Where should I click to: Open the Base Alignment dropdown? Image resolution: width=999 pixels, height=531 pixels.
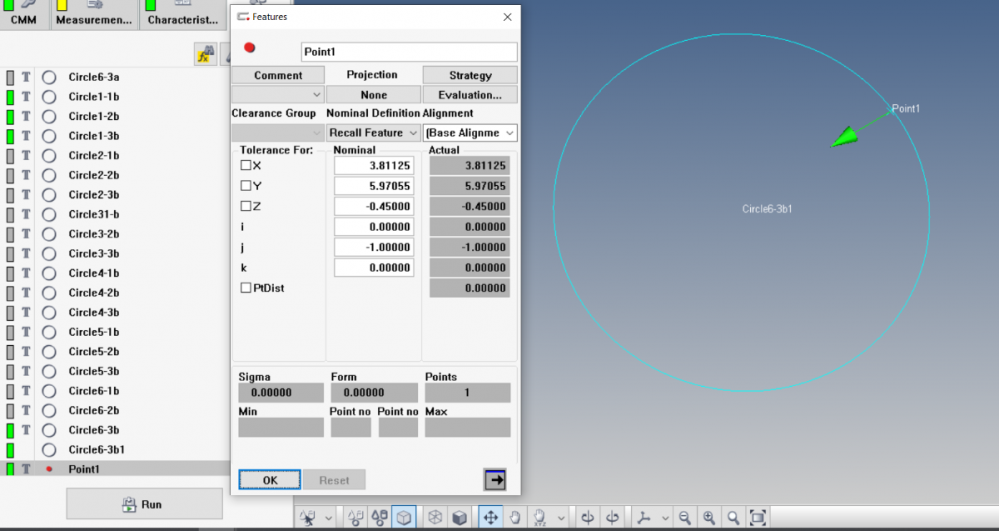[x=470, y=133]
